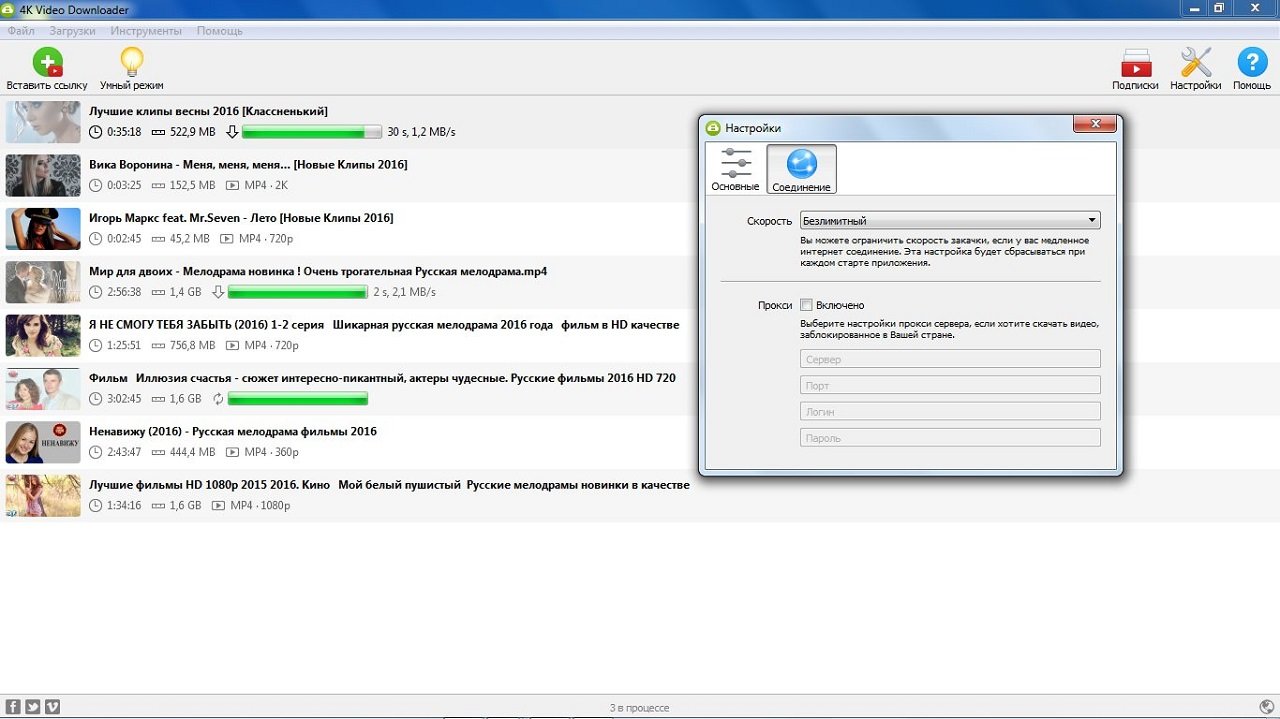1280x719 pixels.
Task: Open the Facebook icon in status bar
Action: pos(13,707)
